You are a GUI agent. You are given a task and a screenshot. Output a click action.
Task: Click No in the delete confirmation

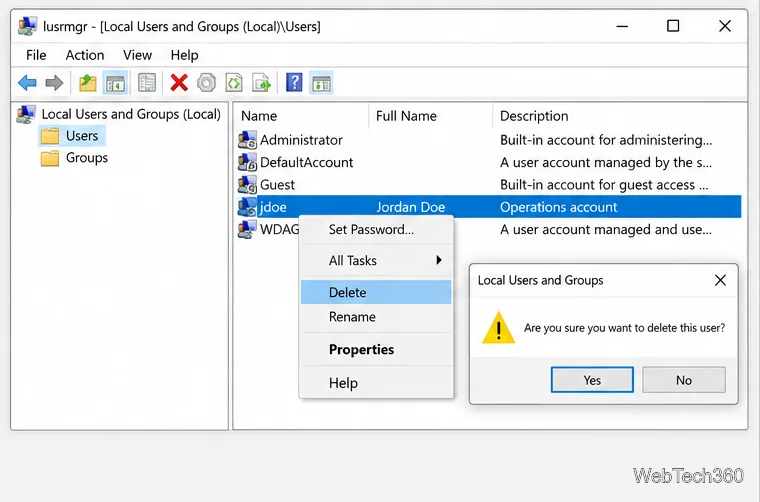point(684,380)
